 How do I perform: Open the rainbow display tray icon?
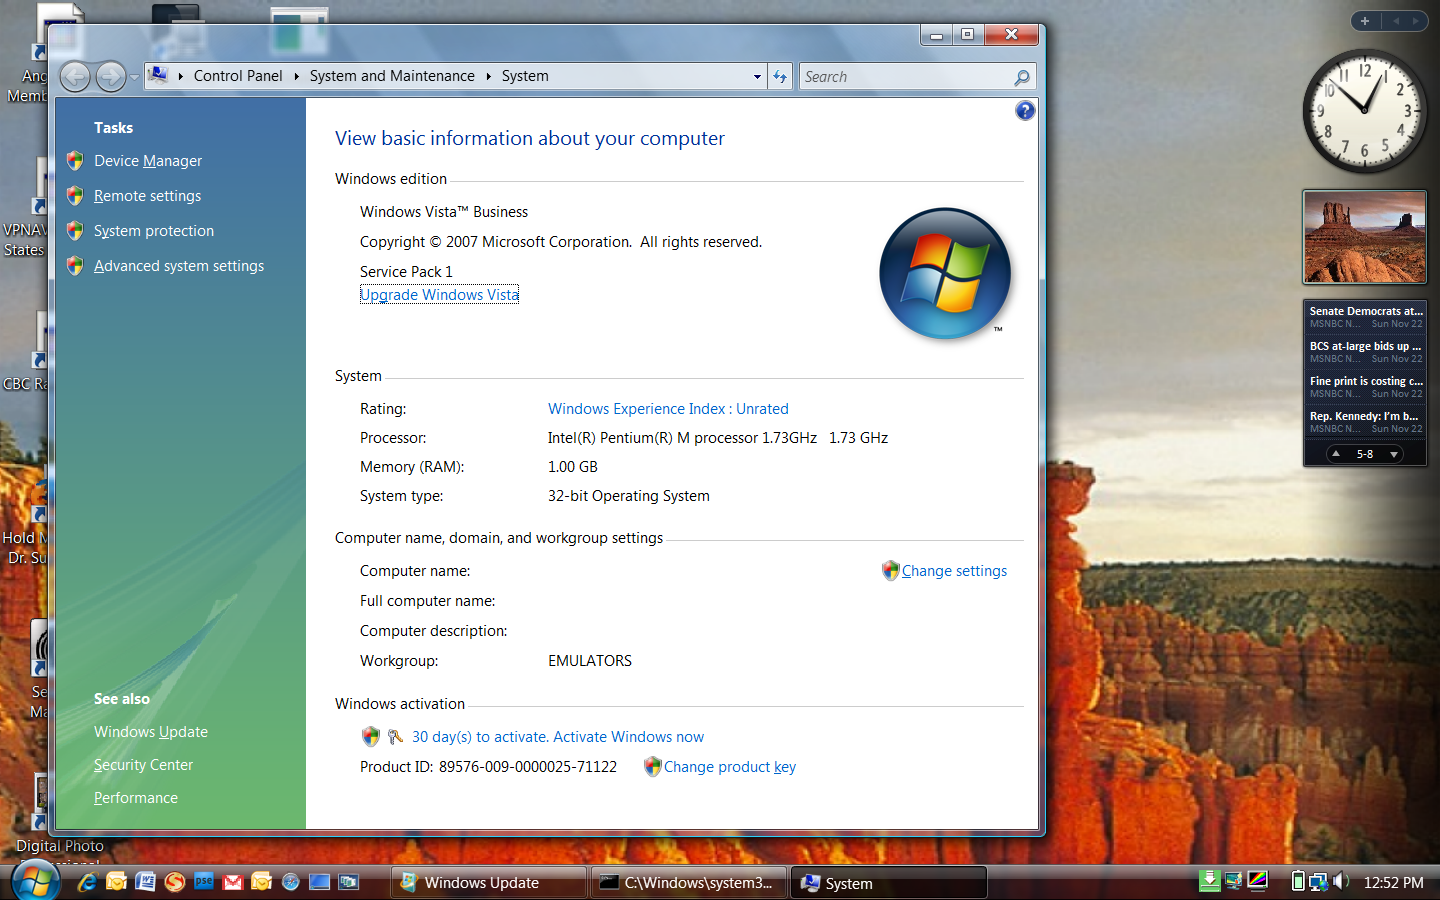pyautogui.click(x=1258, y=881)
